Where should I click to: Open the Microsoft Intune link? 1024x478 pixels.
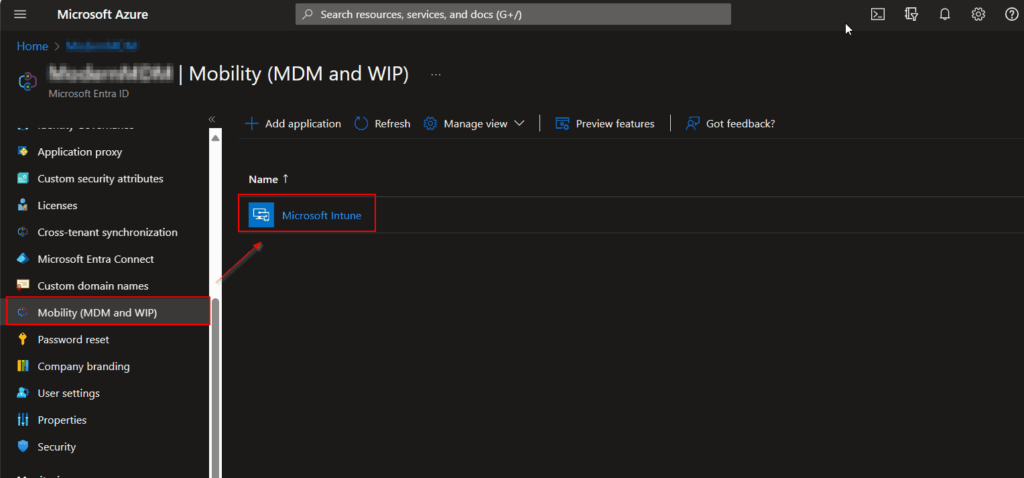321,215
